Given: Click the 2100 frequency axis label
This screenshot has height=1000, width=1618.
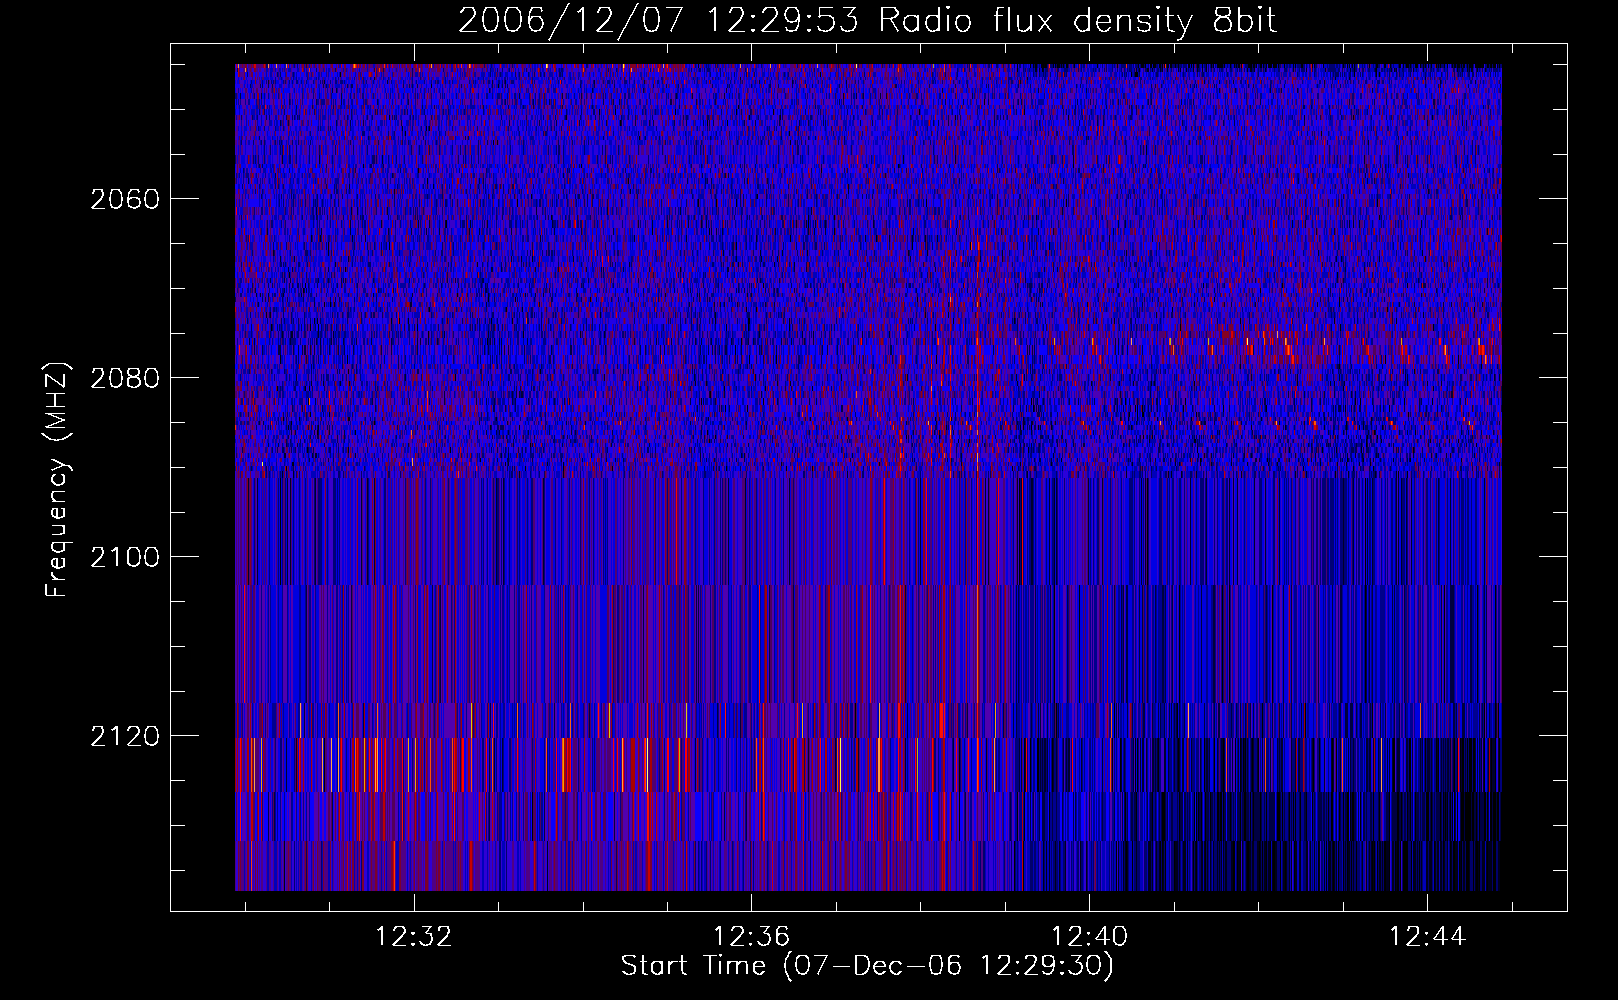Looking at the screenshot, I should pyautogui.click(x=125, y=557).
